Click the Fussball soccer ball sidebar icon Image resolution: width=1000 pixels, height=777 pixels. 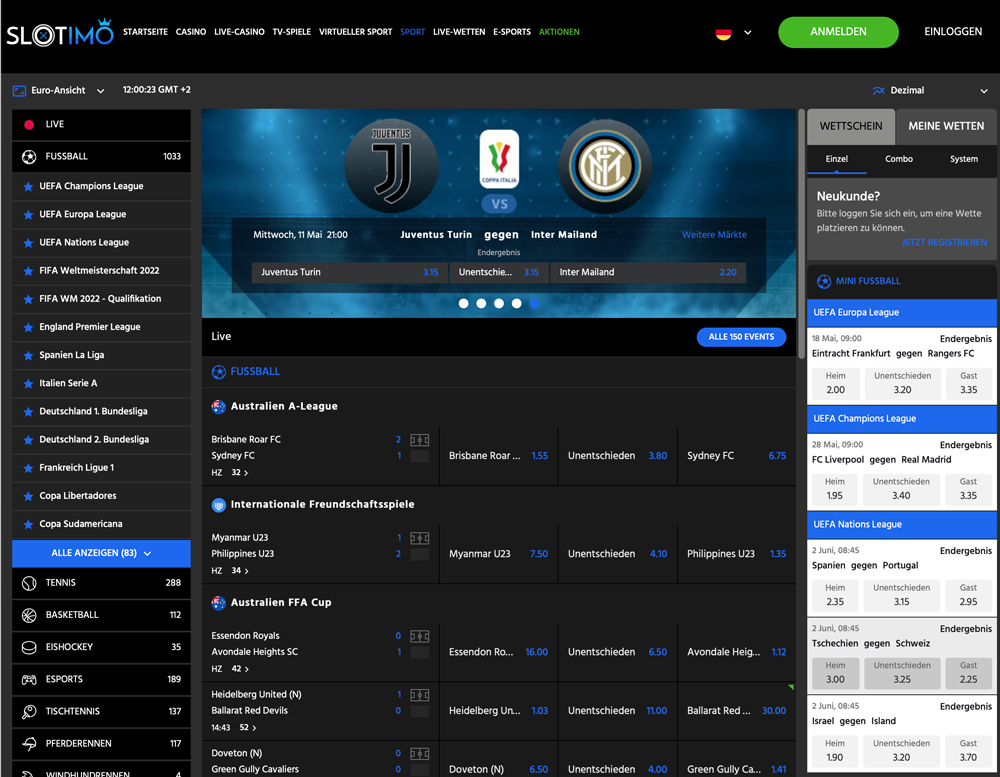[x=29, y=156]
